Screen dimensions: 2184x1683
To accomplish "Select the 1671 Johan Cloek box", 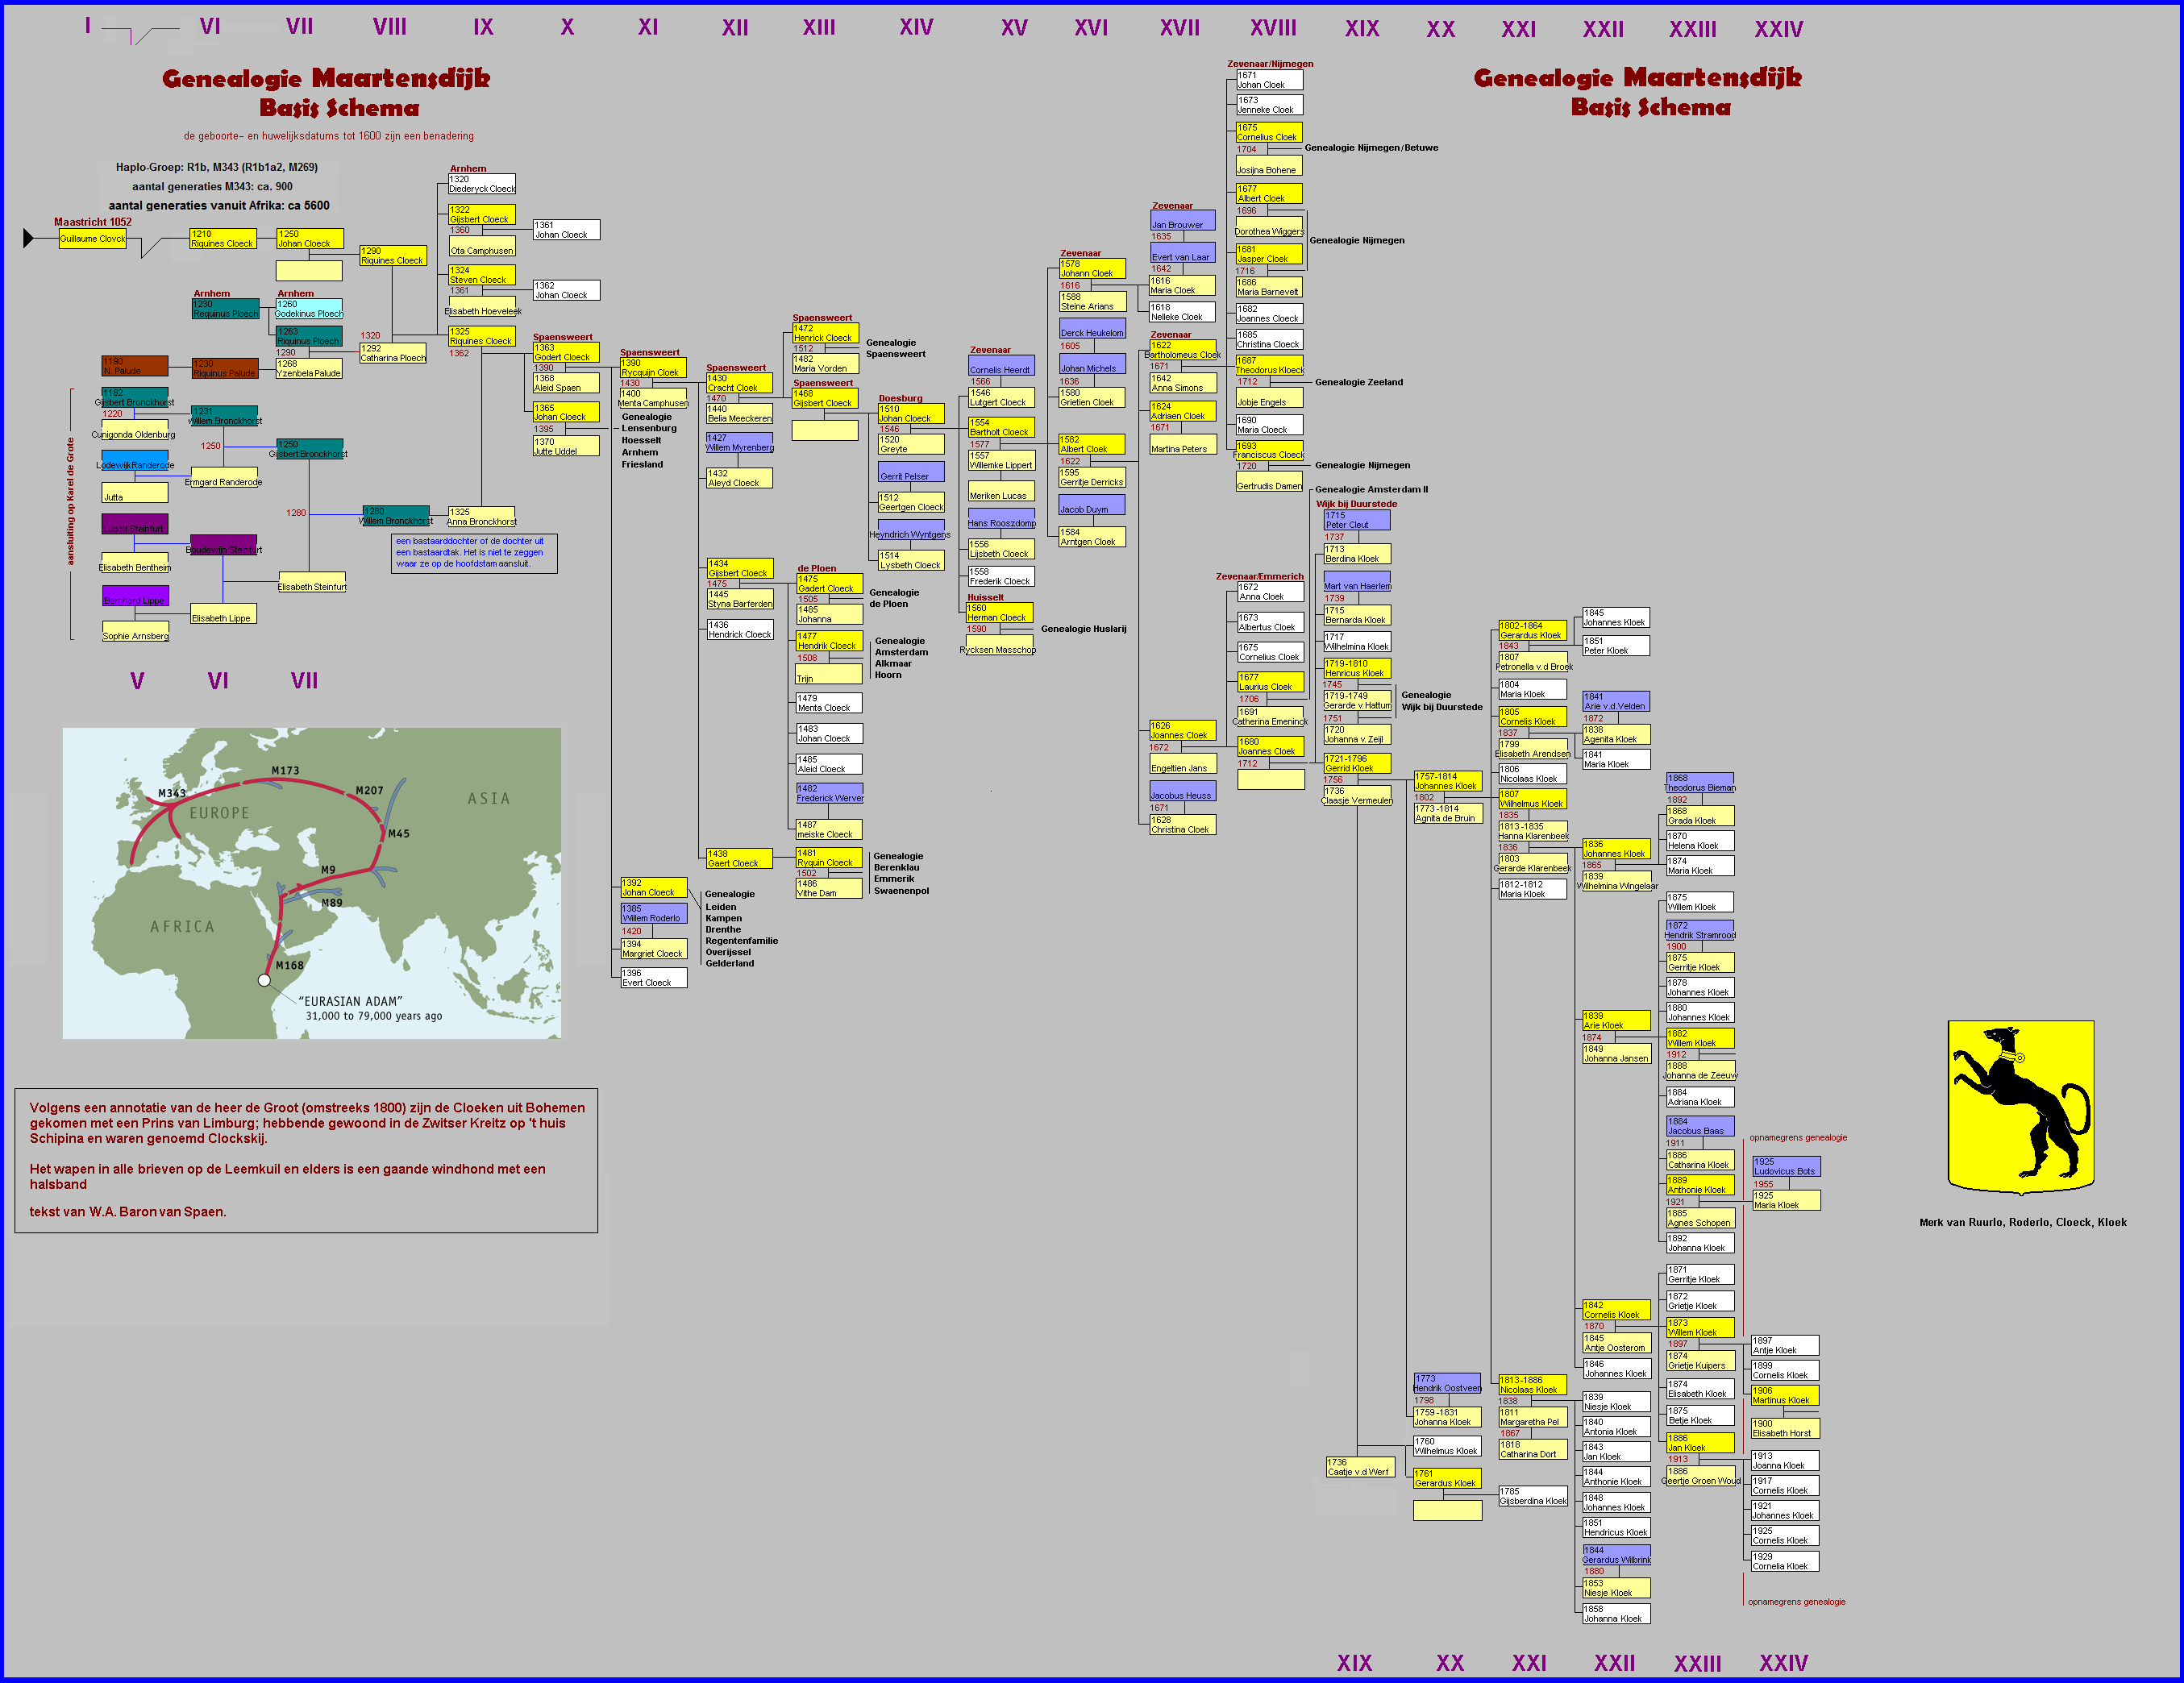I will 1269,80.
